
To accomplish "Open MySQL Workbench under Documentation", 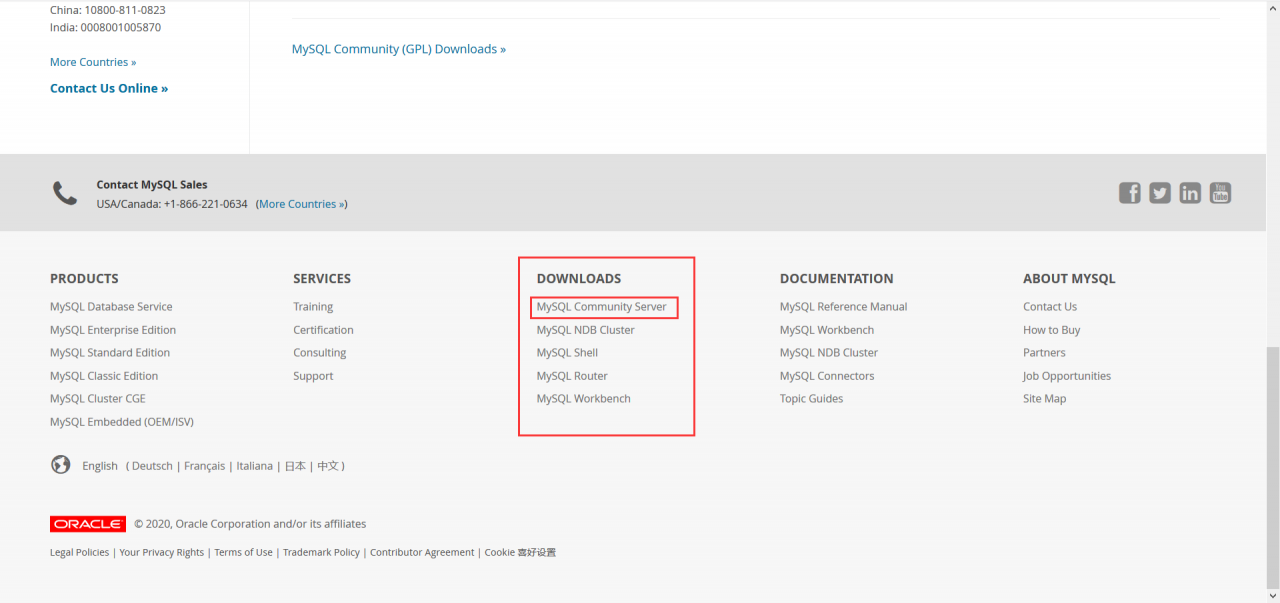I will (x=827, y=330).
